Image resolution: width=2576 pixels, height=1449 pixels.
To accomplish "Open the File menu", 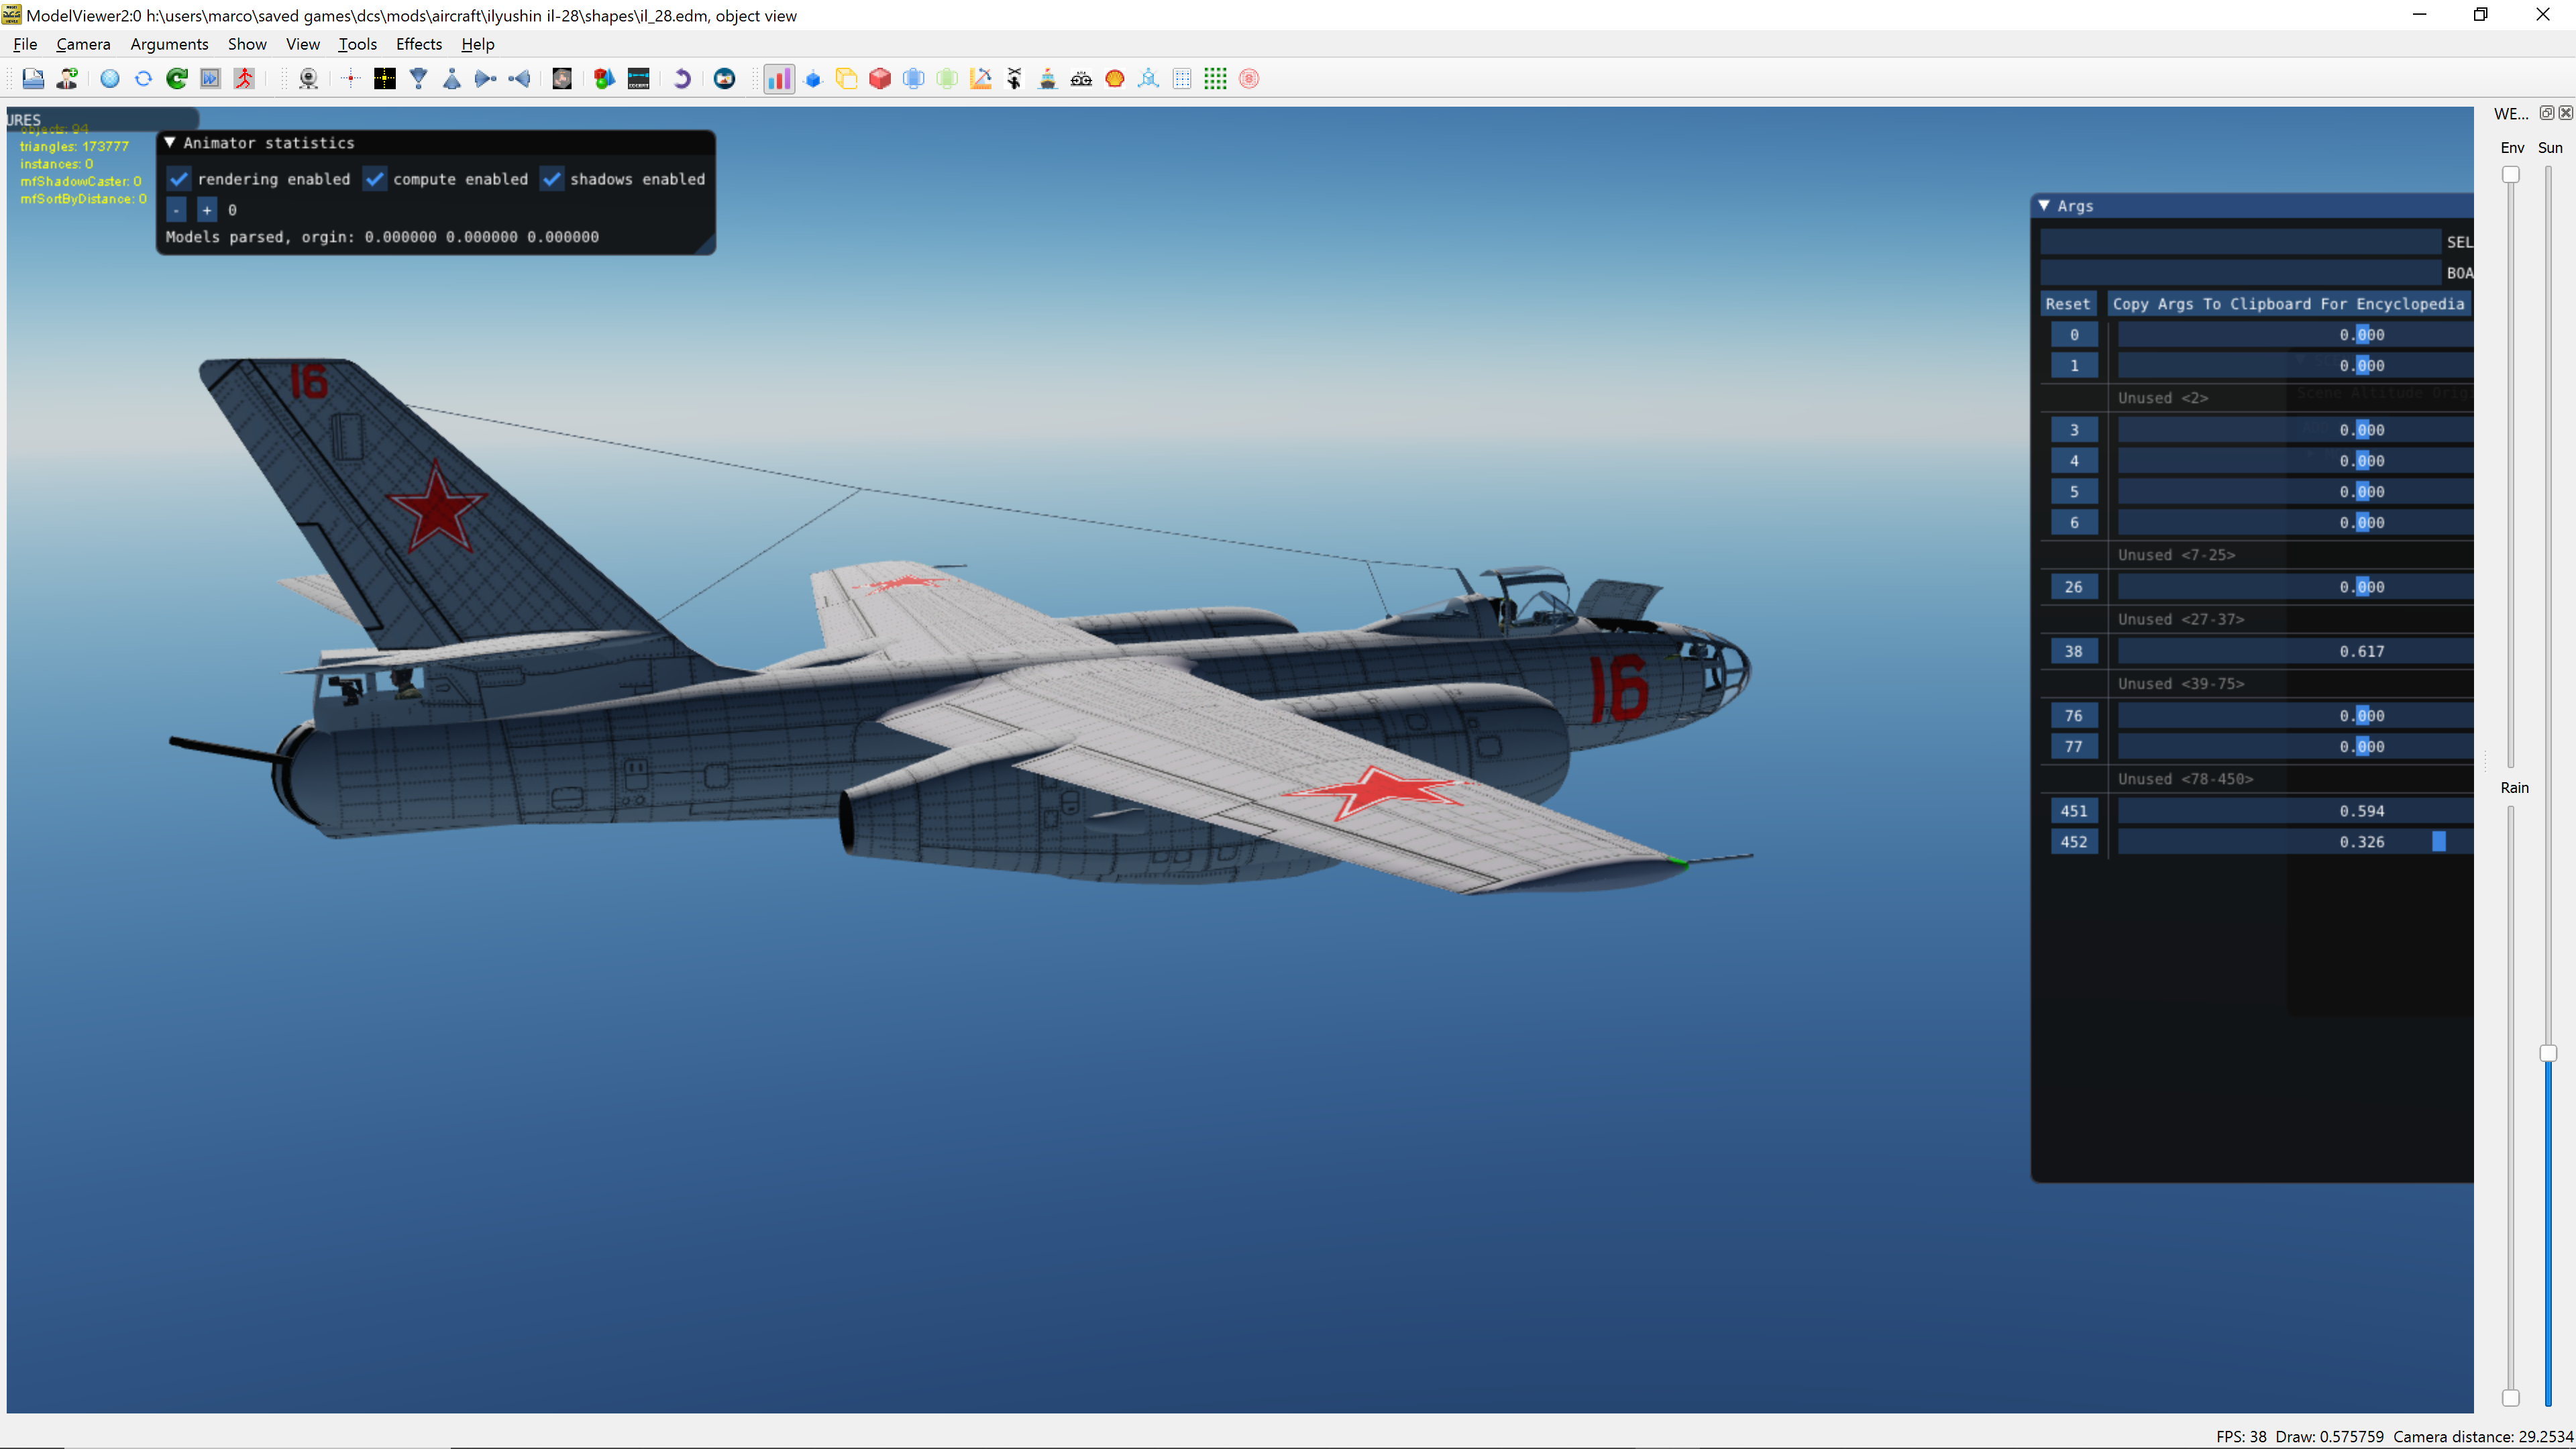I will click(25, 44).
